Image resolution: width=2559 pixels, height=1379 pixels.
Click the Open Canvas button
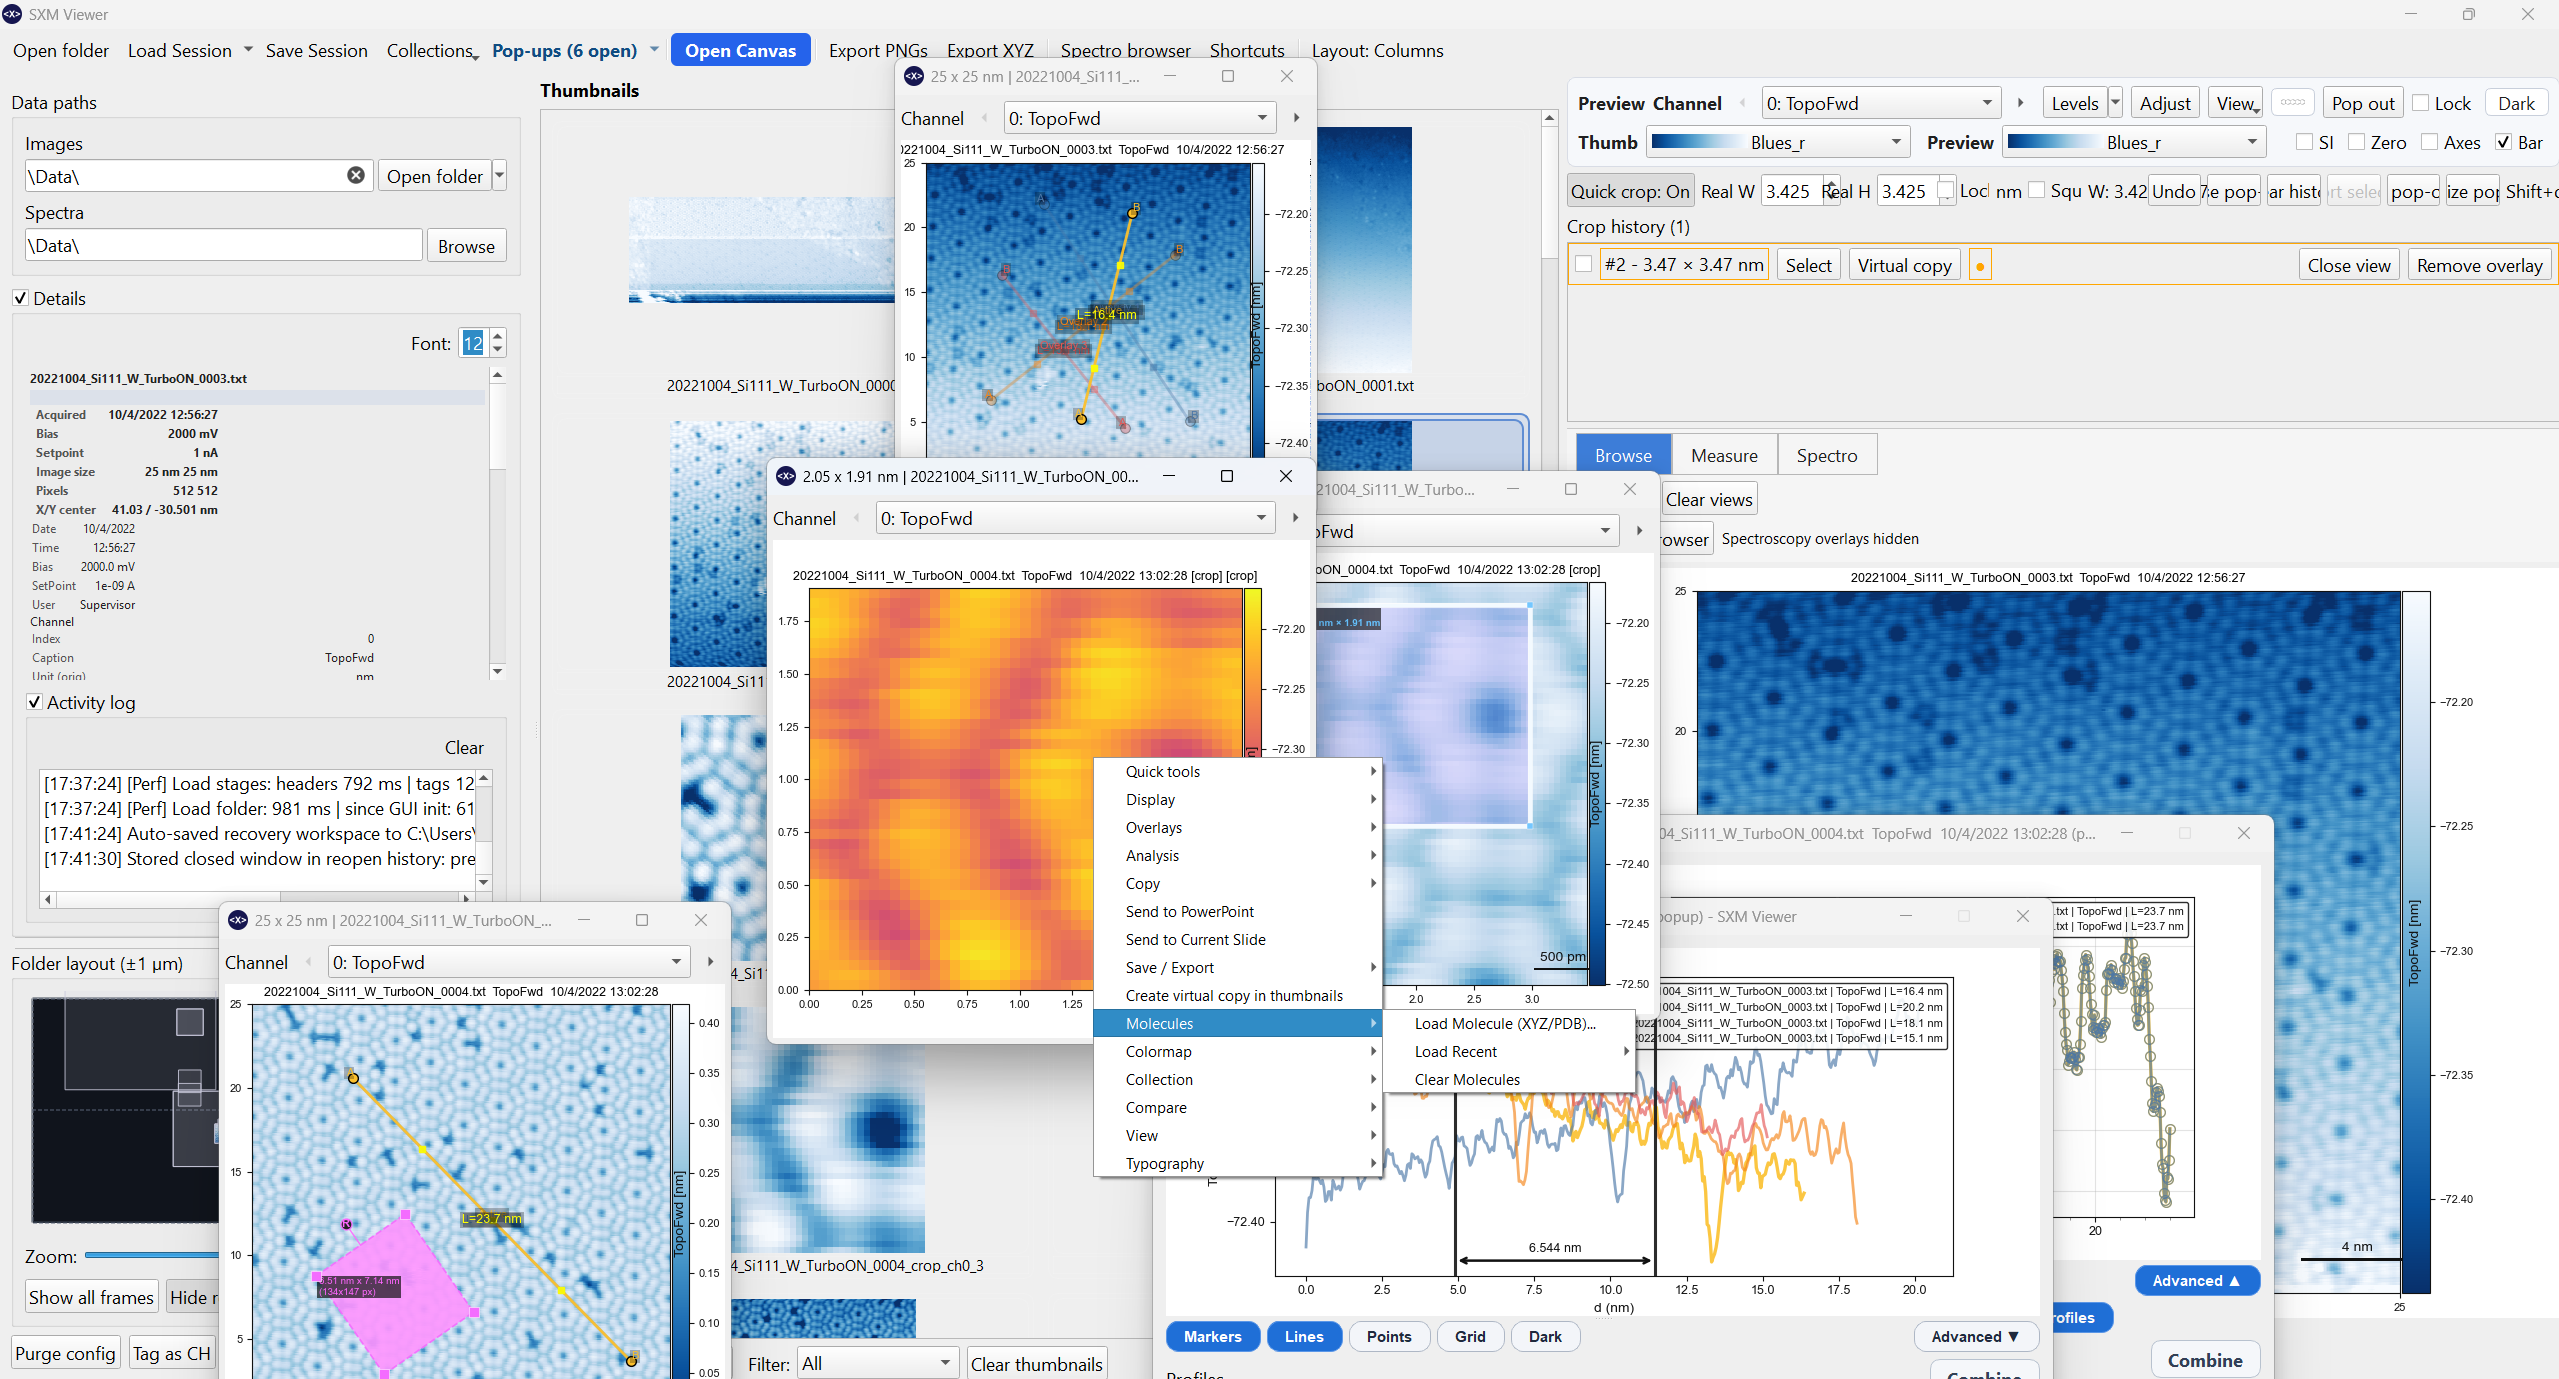tap(740, 50)
